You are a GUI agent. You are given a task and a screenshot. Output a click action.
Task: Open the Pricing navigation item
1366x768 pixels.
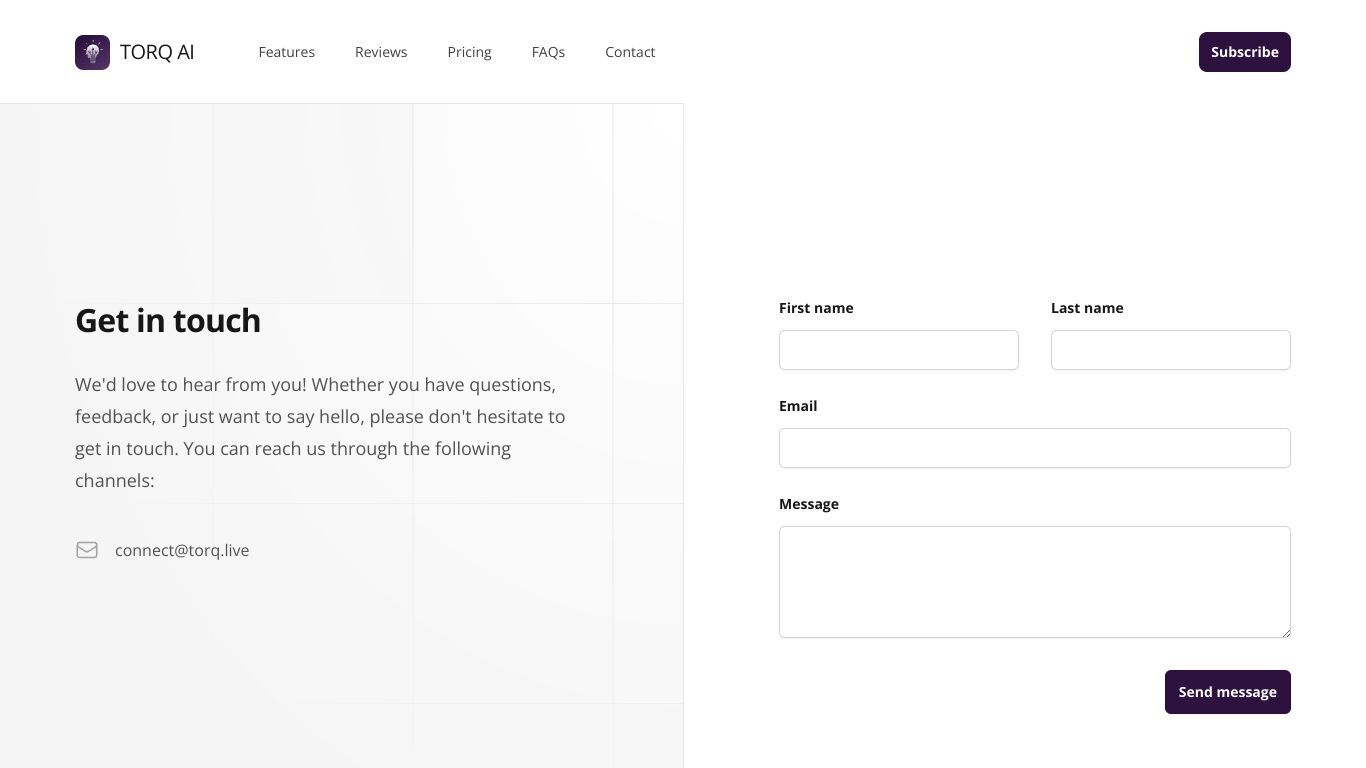click(469, 52)
